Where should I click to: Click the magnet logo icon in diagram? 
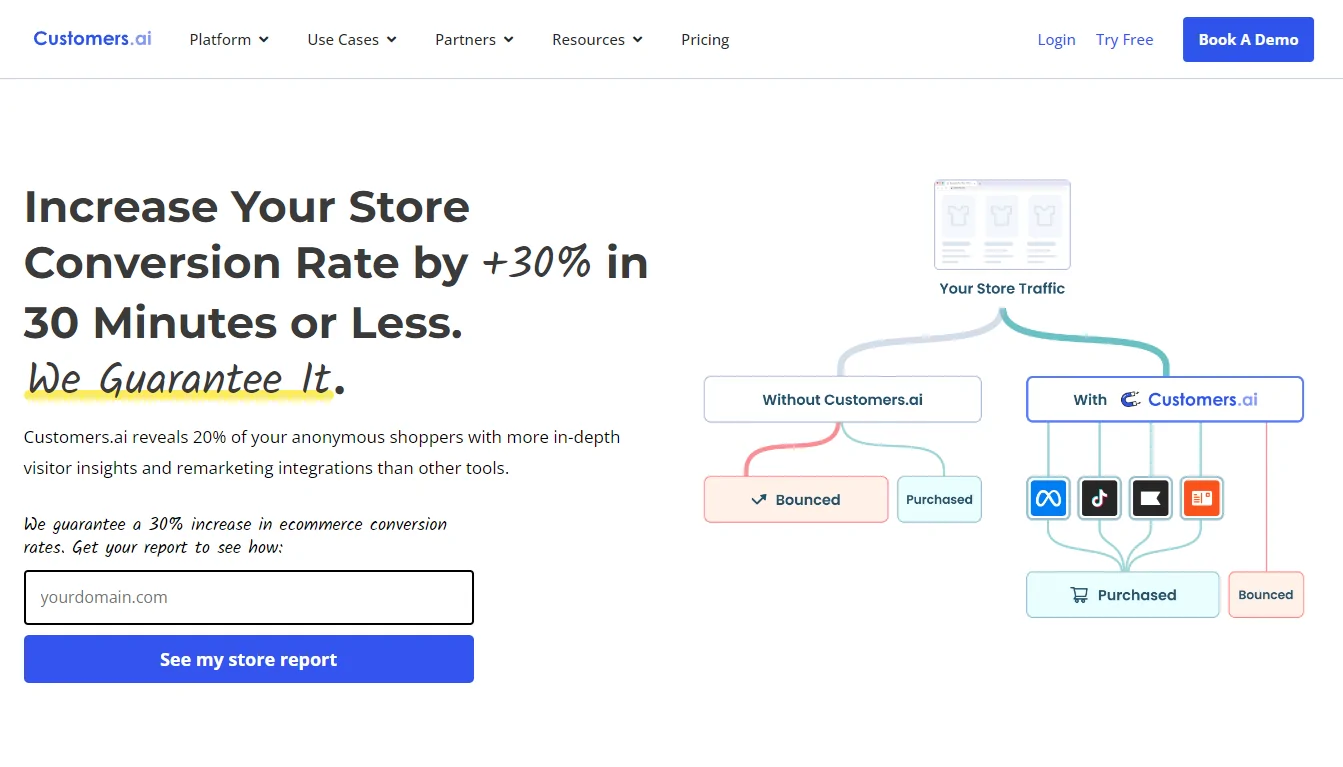(x=1130, y=400)
